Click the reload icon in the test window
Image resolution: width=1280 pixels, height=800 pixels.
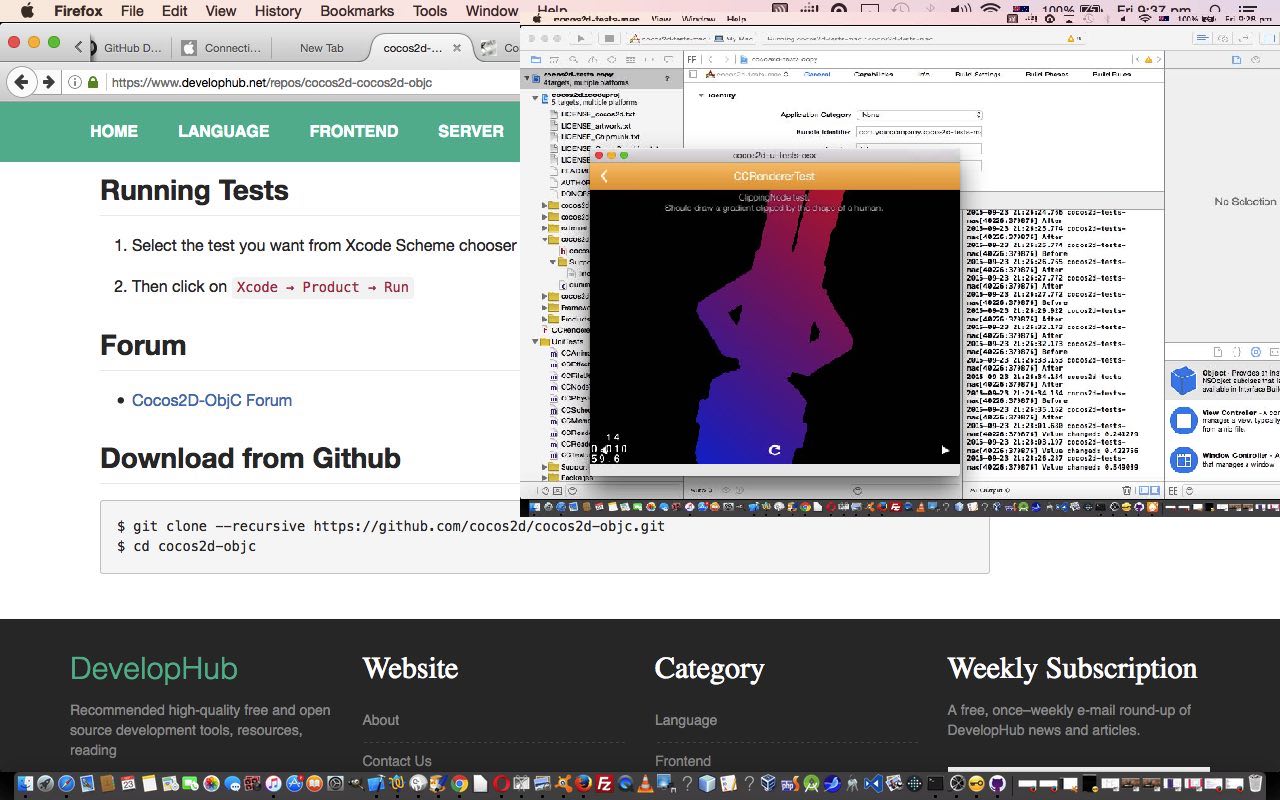click(x=774, y=450)
